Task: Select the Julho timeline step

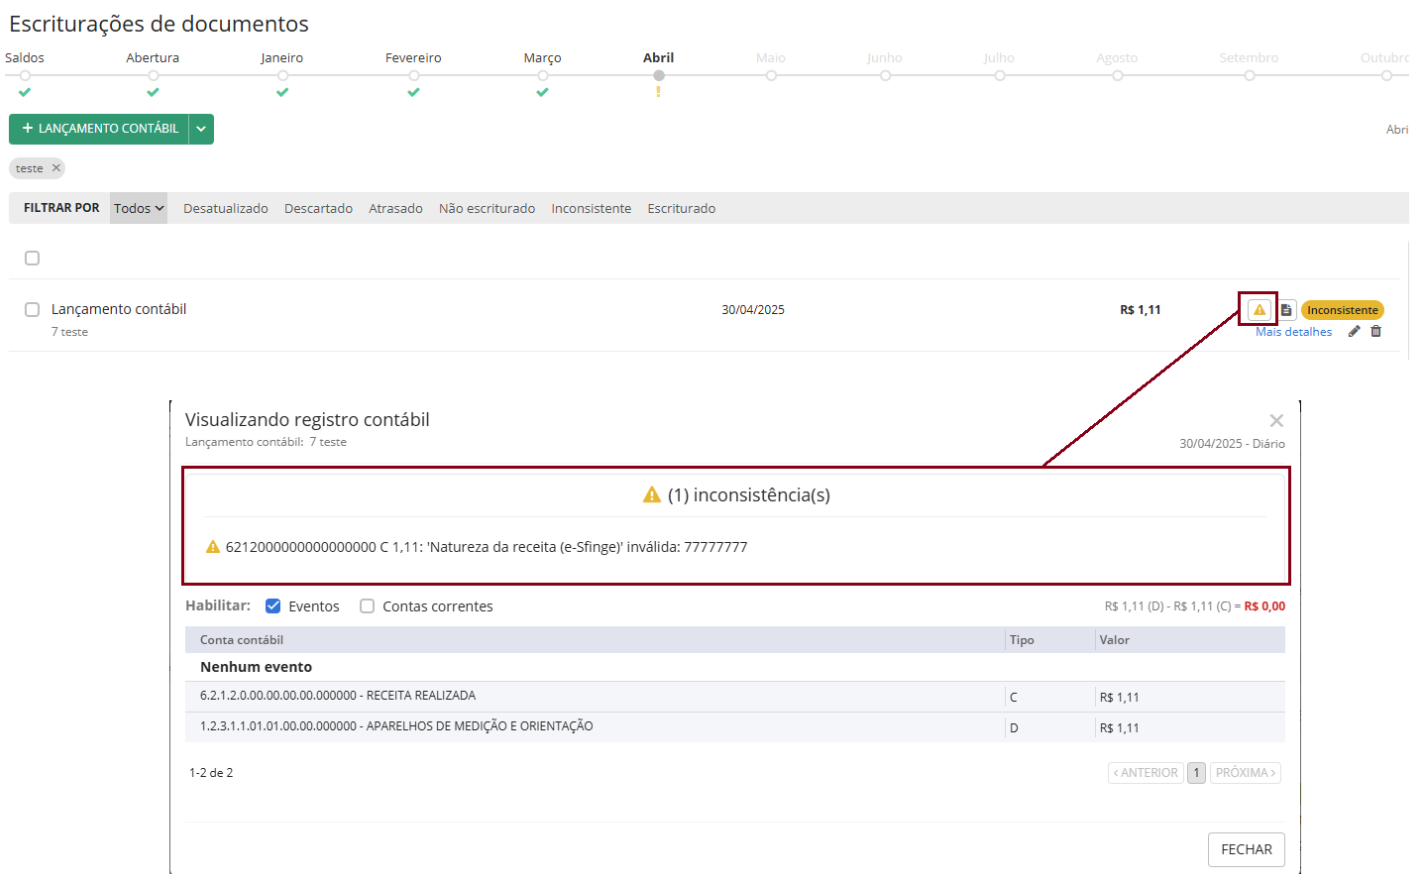Action: pos(999,75)
